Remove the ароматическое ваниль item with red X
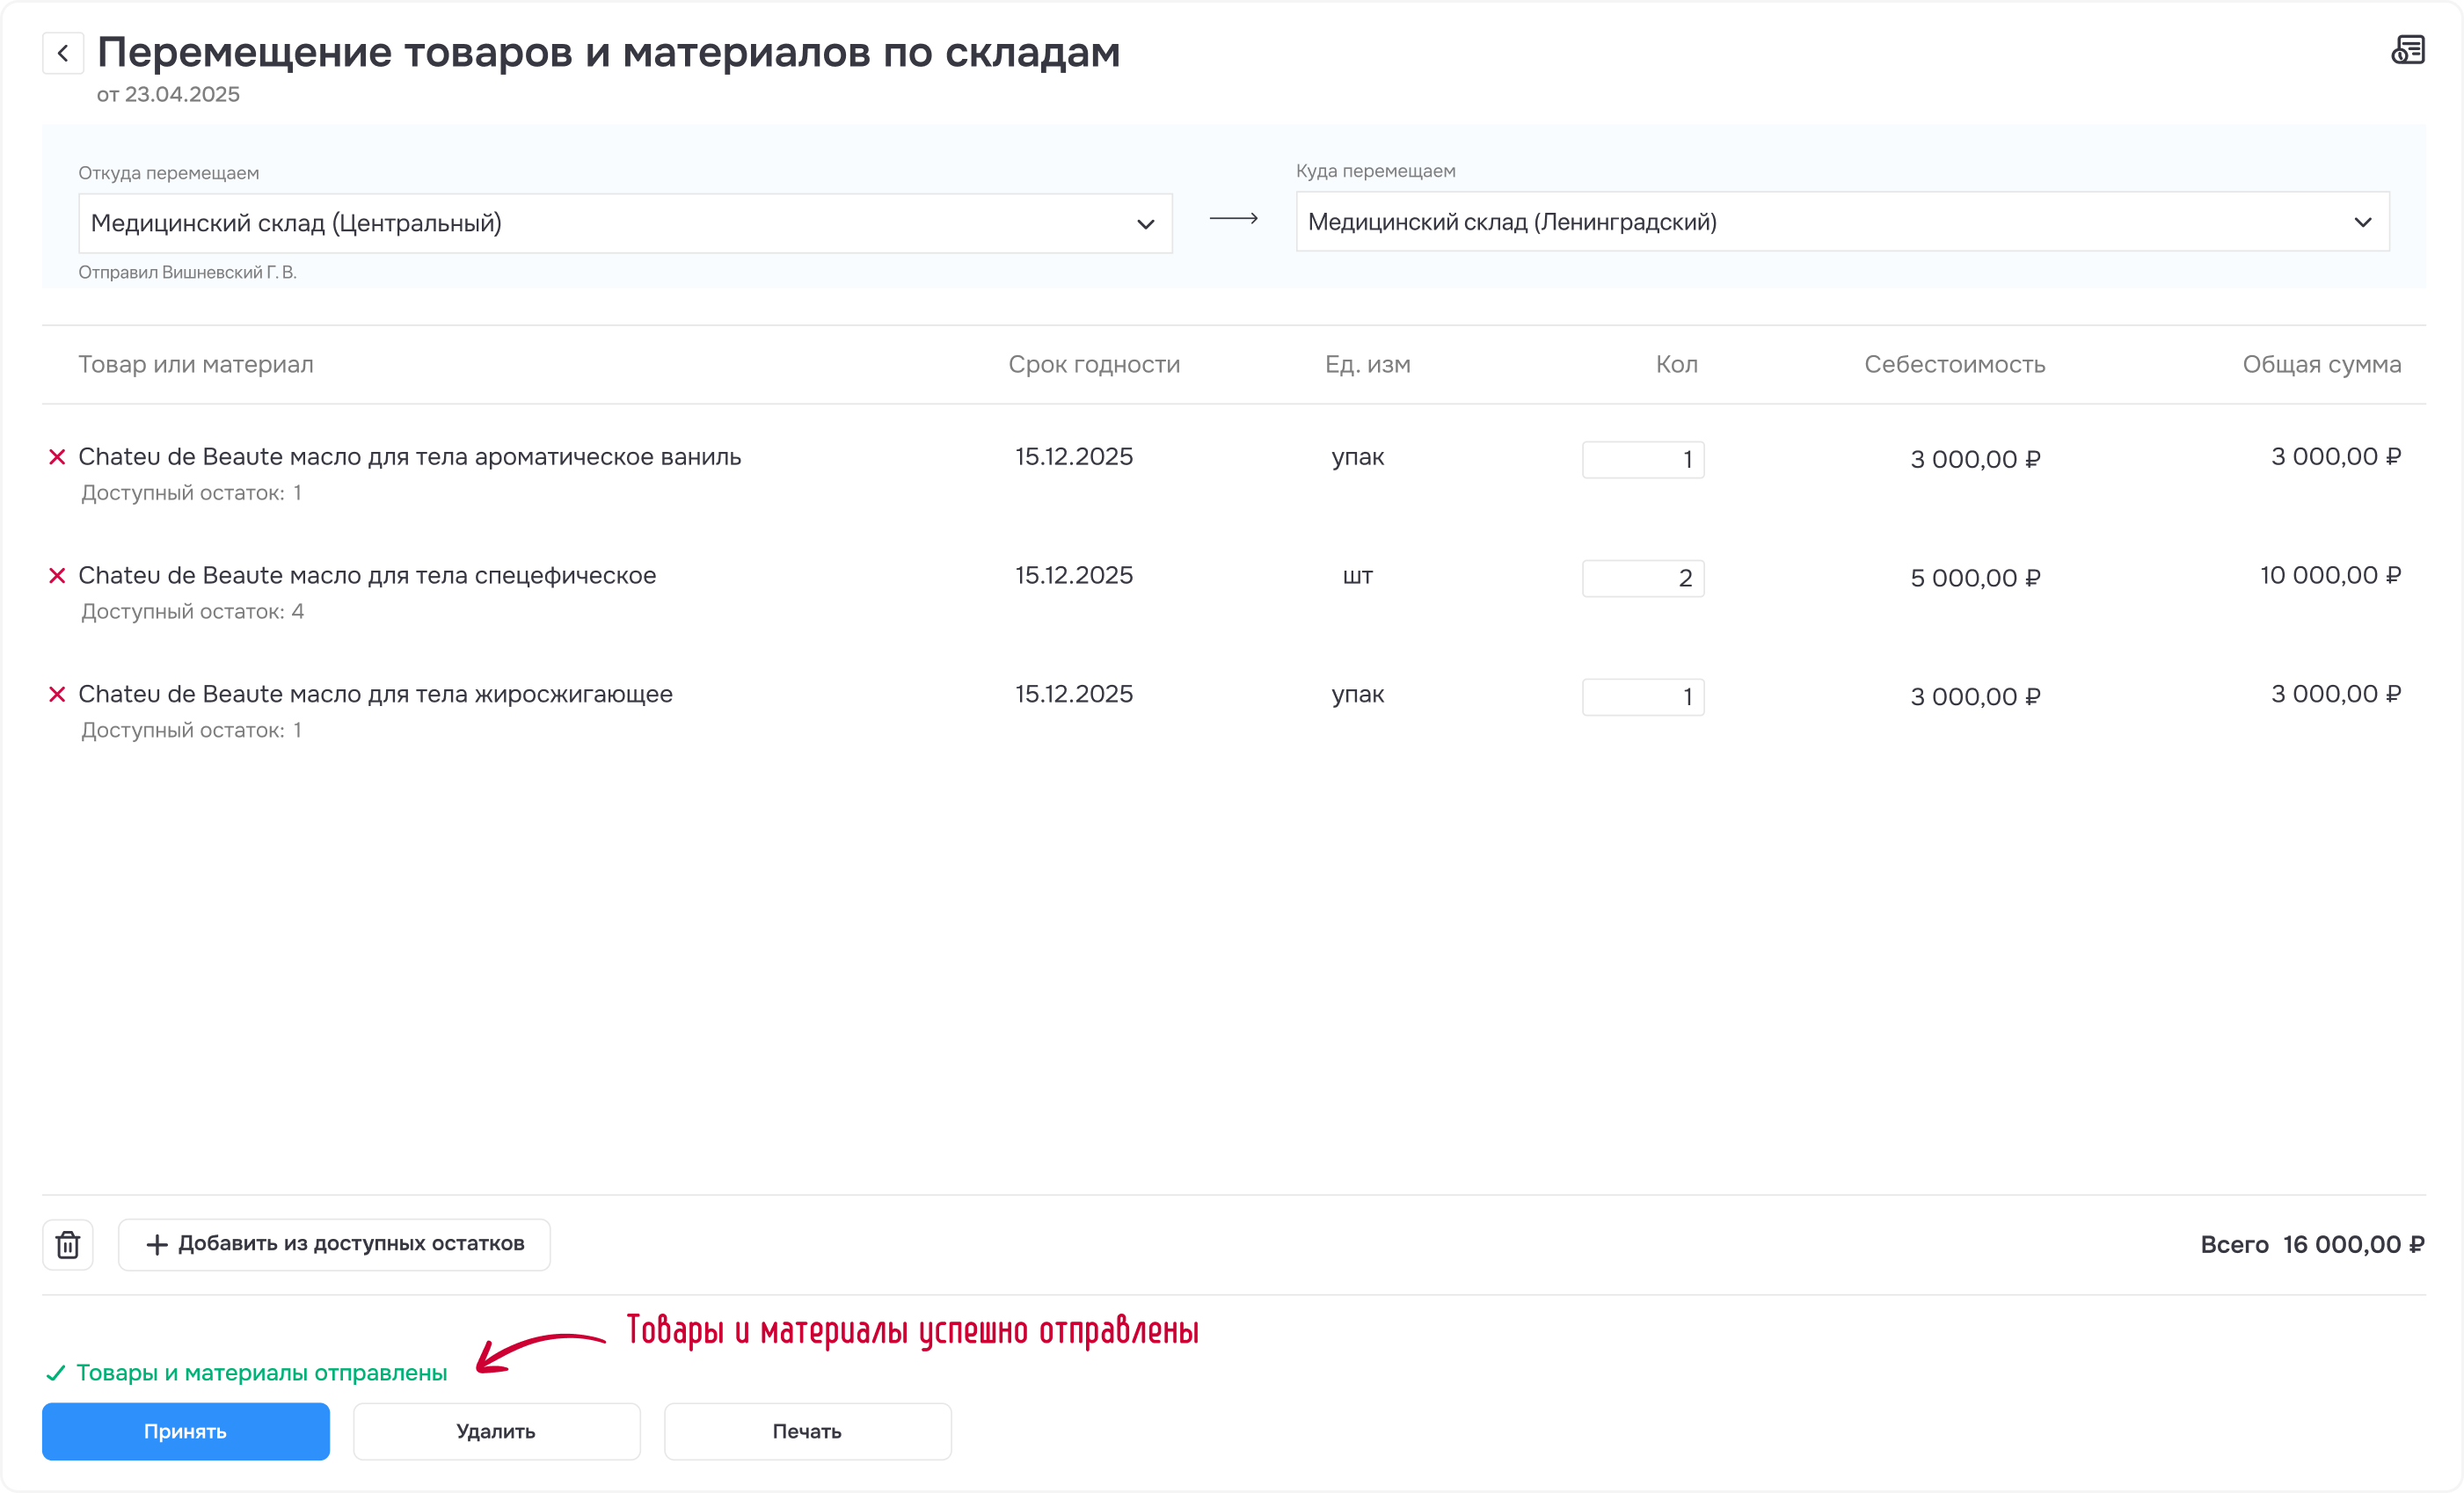 (57, 457)
